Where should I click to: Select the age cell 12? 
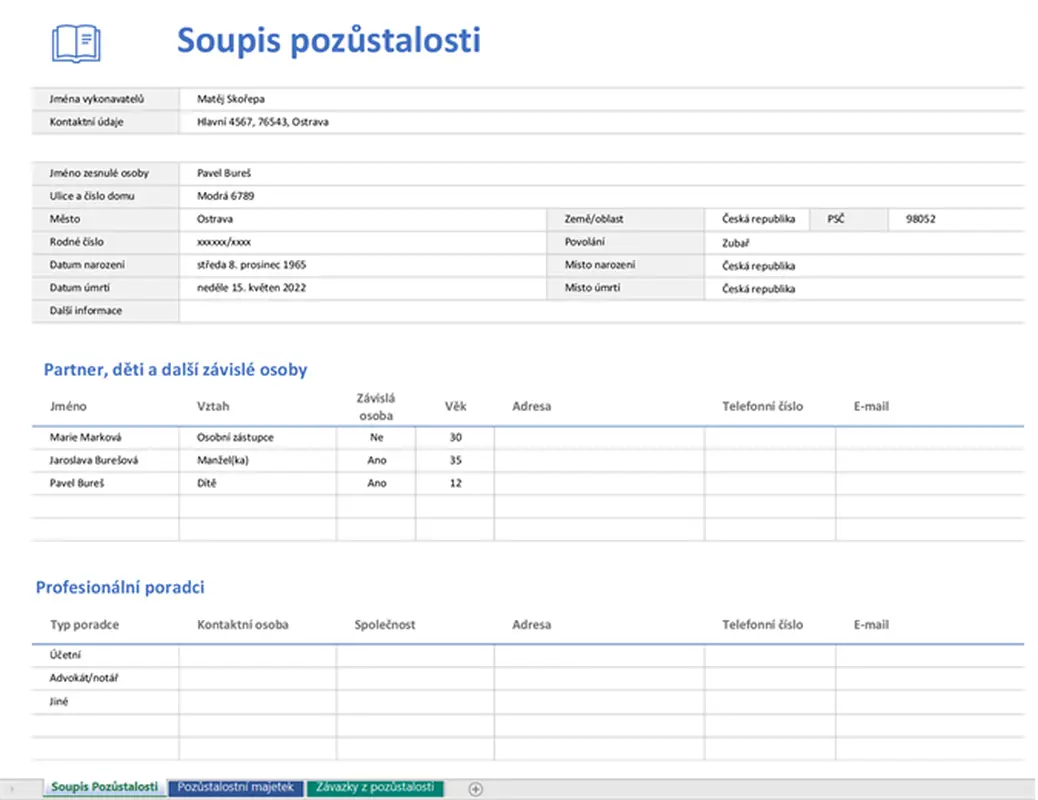(x=455, y=483)
